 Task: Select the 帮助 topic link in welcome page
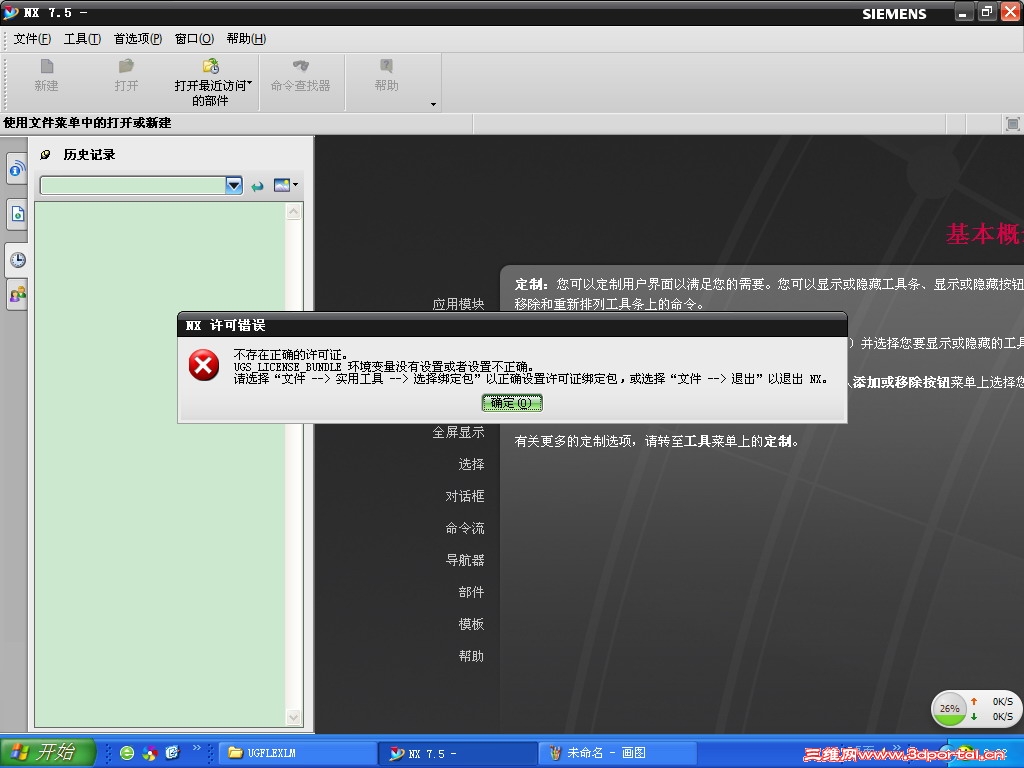coord(471,656)
